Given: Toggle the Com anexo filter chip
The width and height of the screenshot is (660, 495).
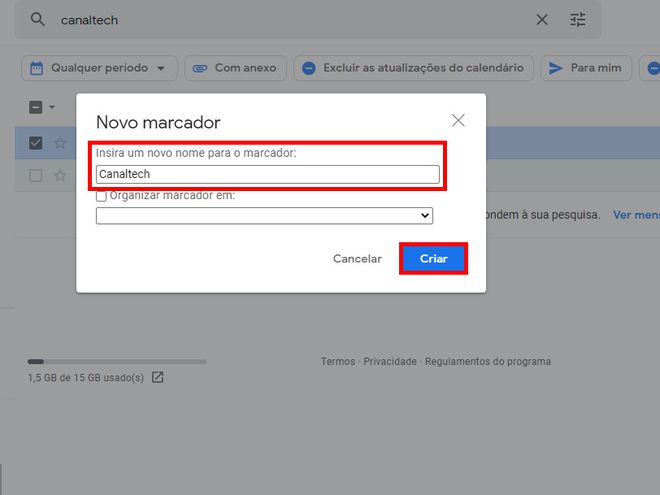Looking at the screenshot, I should point(235,68).
